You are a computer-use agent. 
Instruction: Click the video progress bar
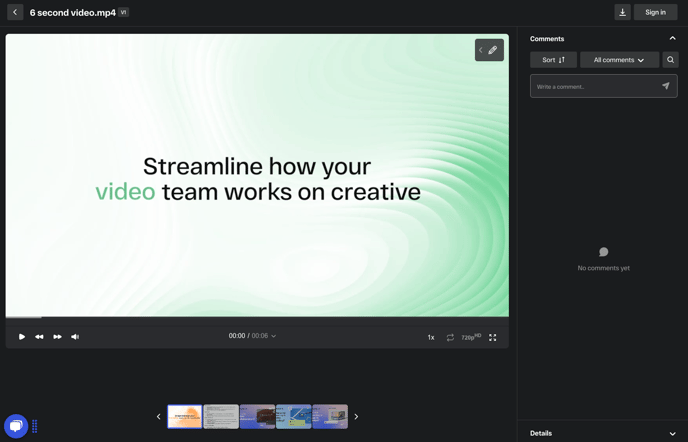pyautogui.click(x=257, y=317)
